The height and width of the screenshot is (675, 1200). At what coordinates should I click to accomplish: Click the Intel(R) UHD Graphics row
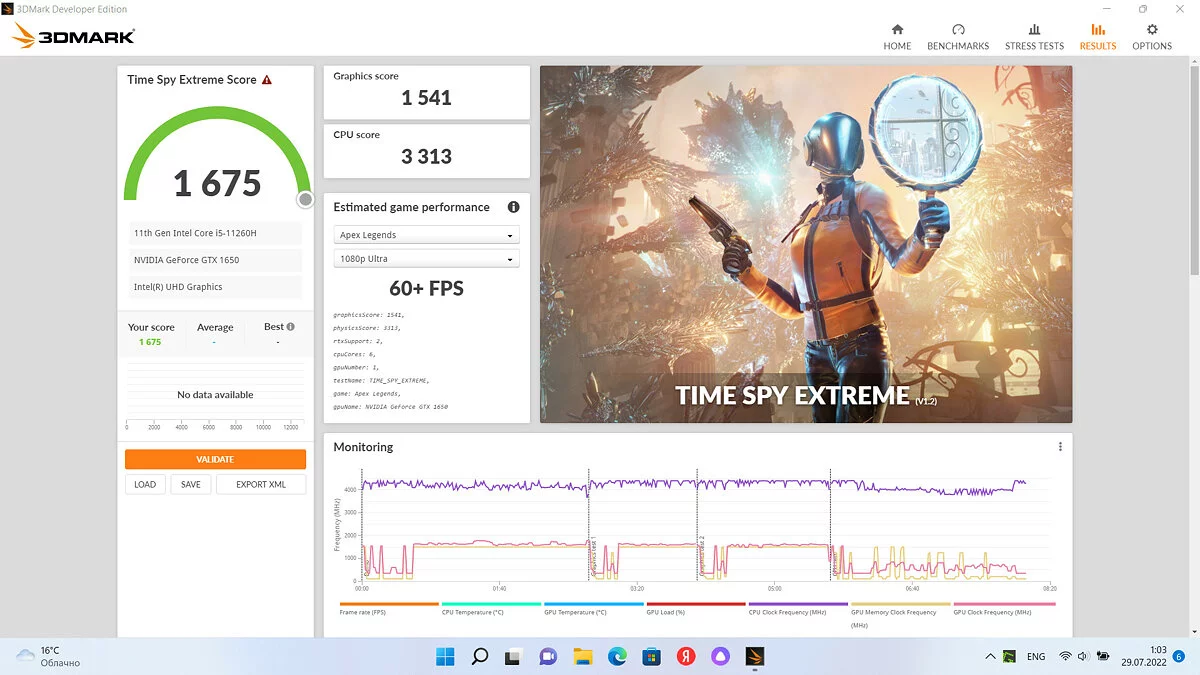click(215, 287)
